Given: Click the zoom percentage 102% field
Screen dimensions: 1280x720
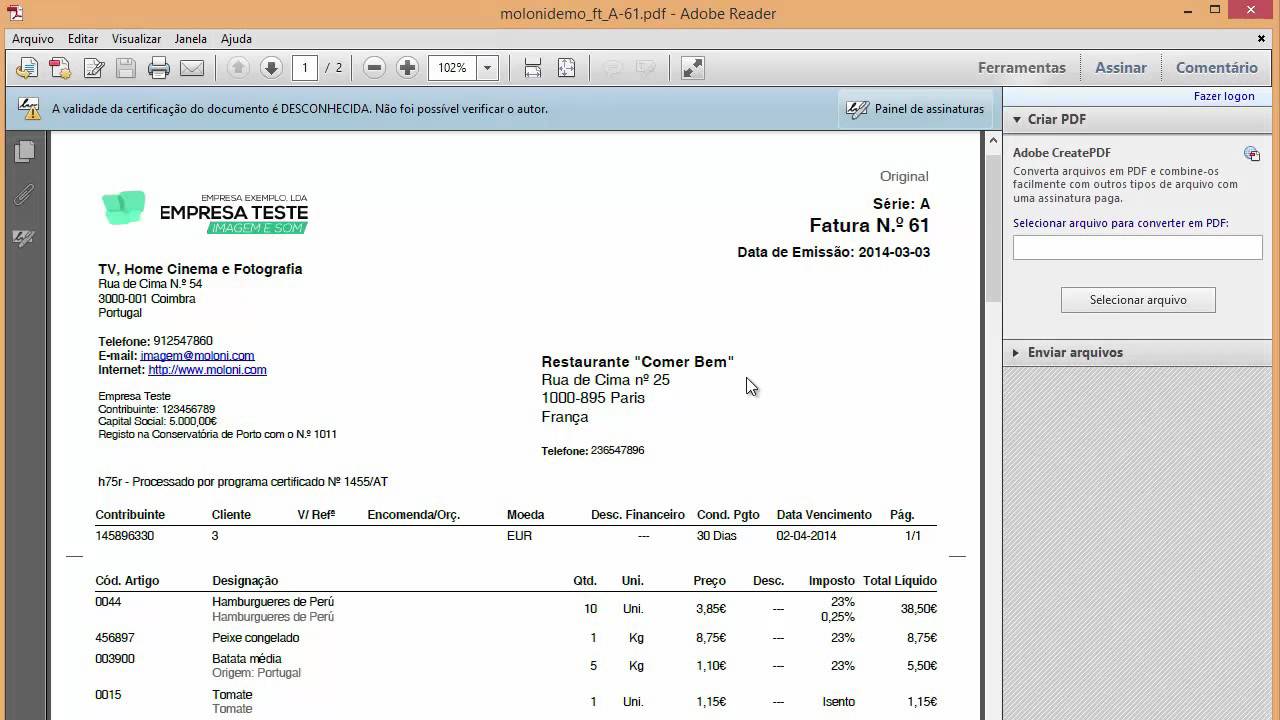Looking at the screenshot, I should (453, 68).
